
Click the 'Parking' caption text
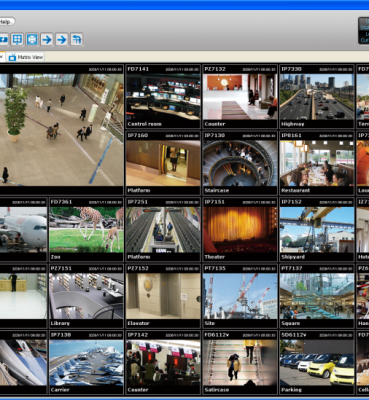click(x=291, y=390)
